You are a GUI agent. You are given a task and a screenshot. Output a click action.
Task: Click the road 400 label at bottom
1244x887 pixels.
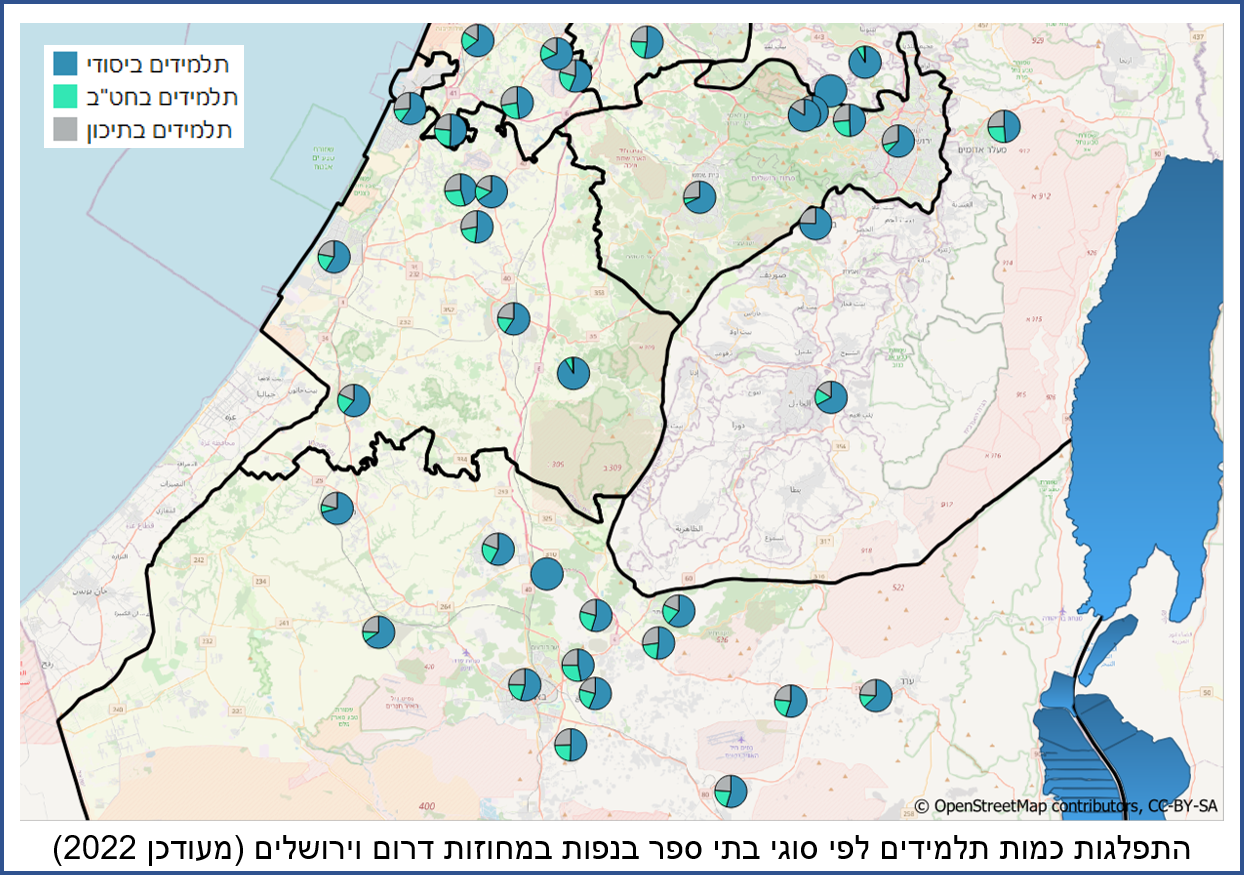(x=428, y=806)
